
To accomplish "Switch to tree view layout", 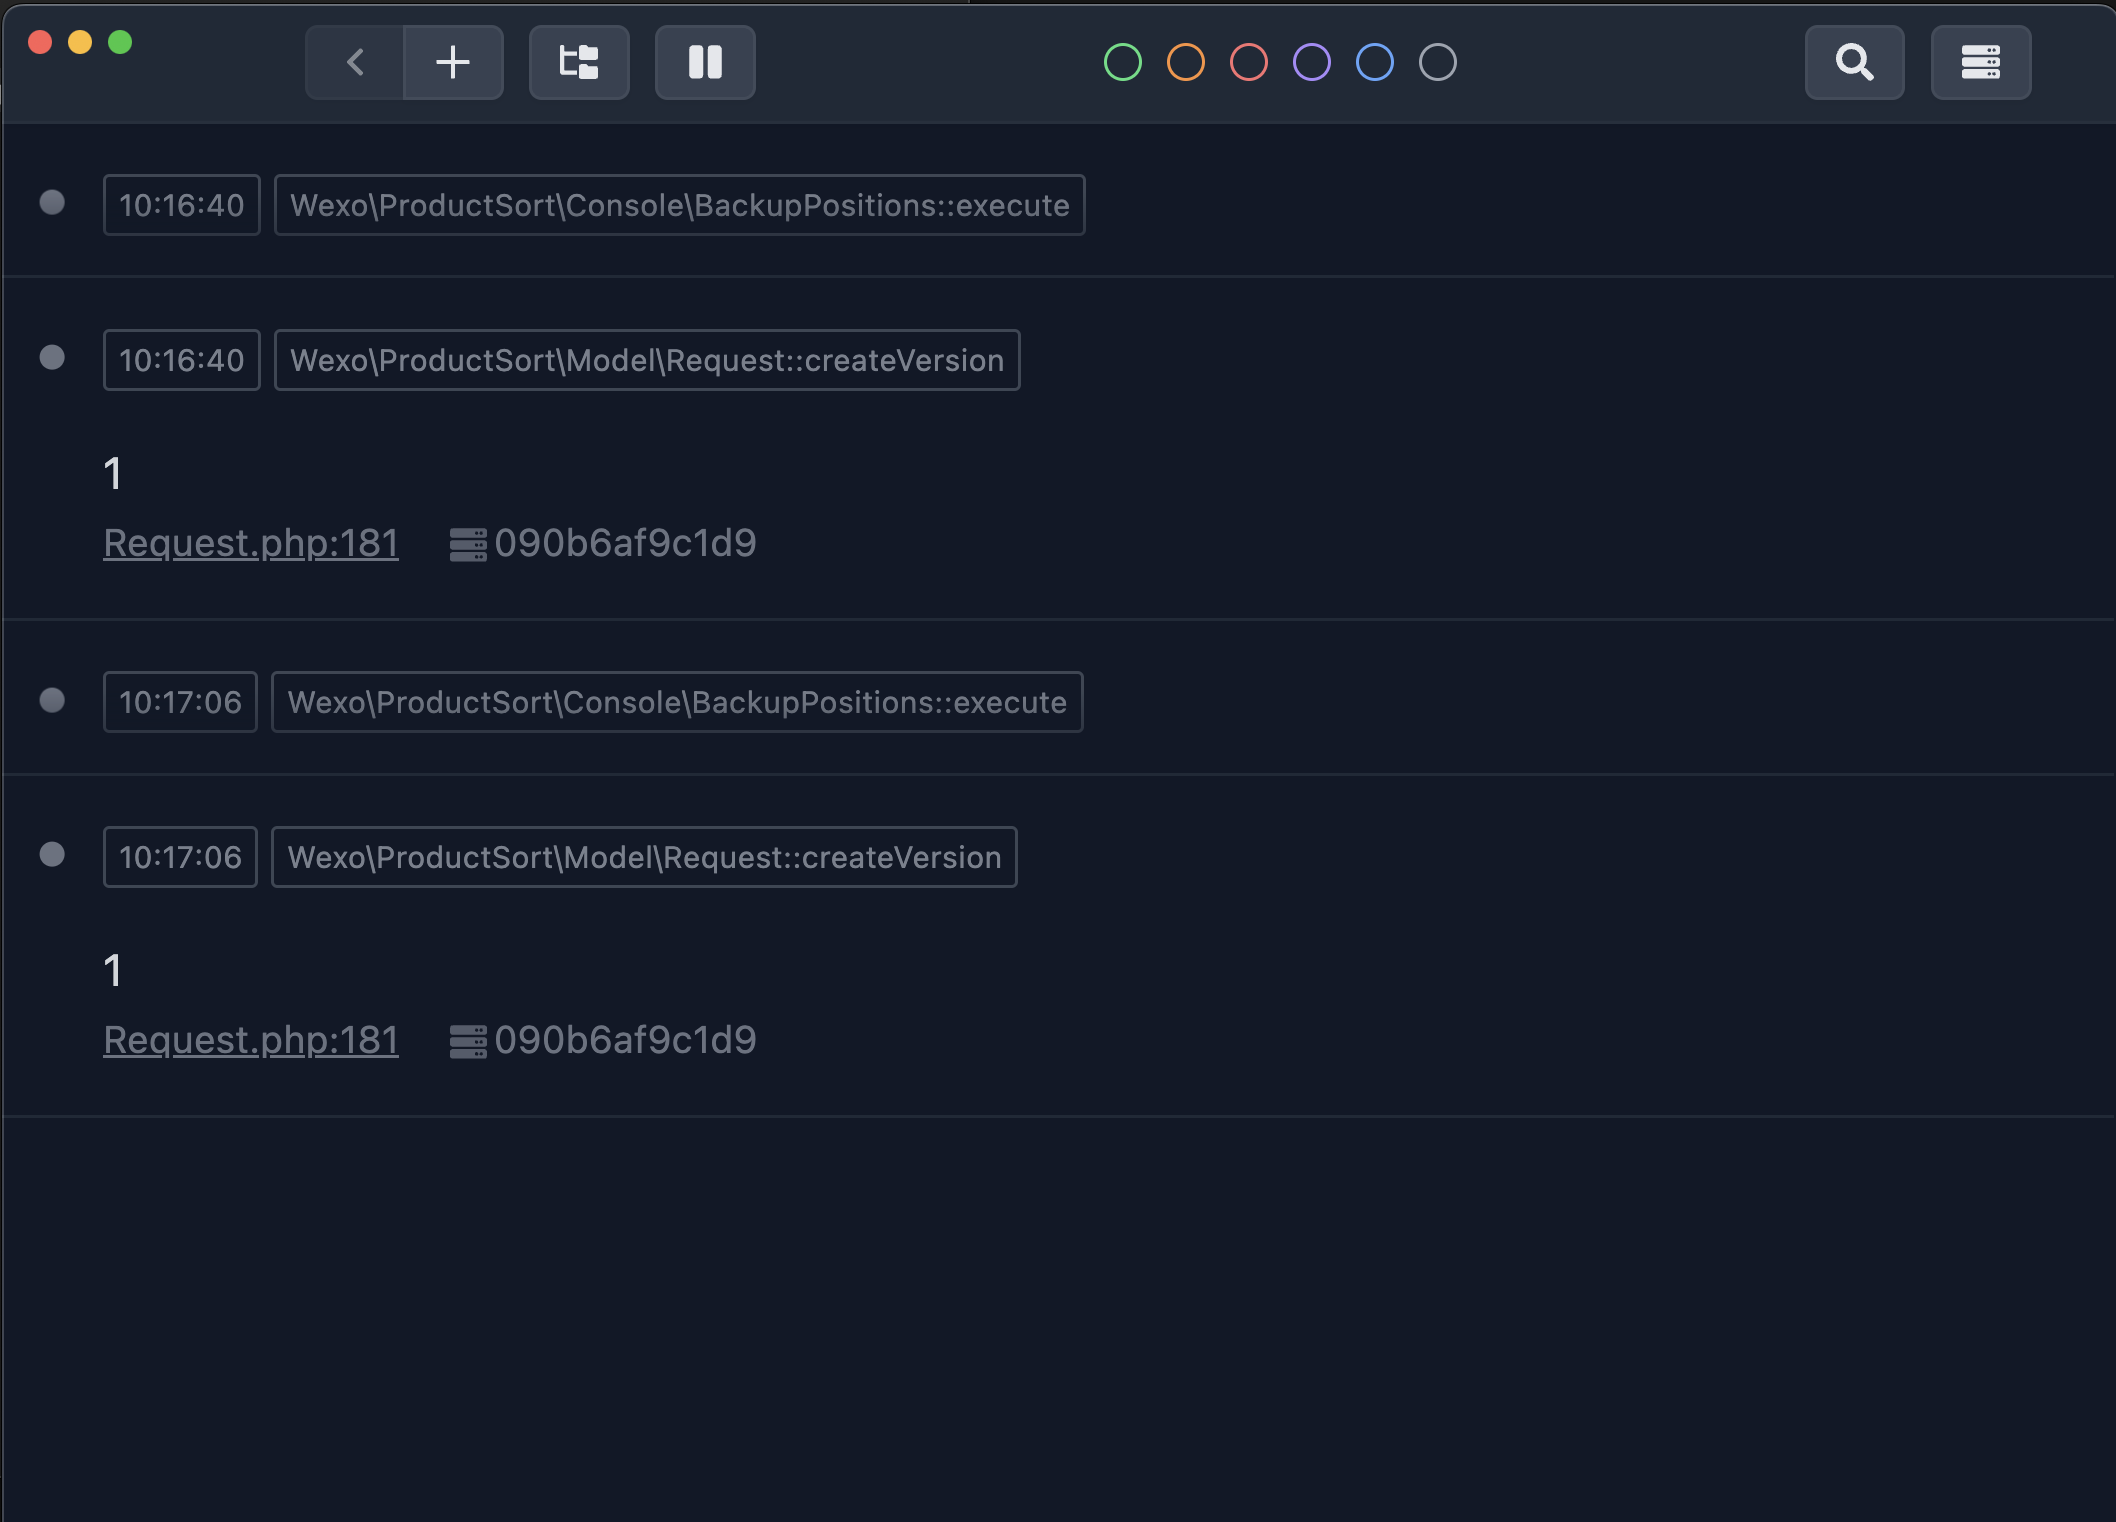I will pyautogui.click(x=578, y=62).
